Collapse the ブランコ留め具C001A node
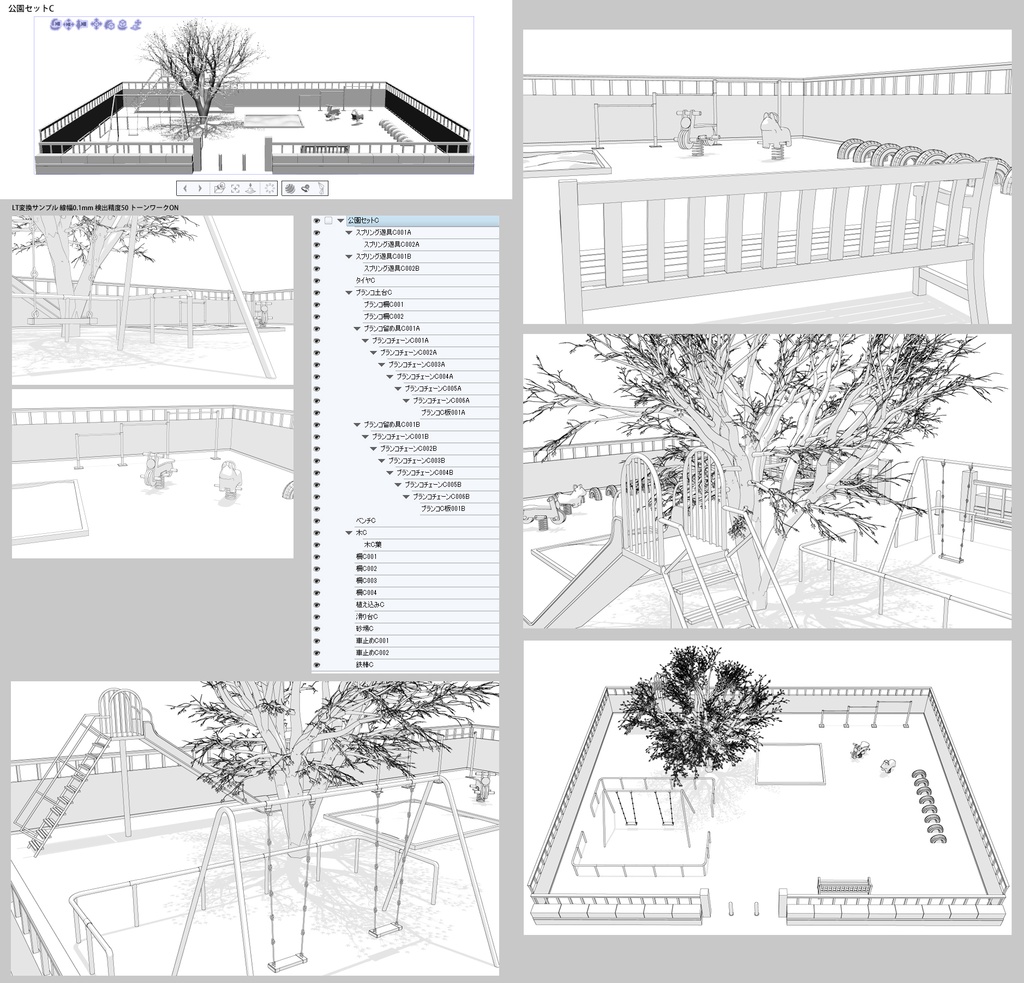This screenshot has width=1024, height=983. click(357, 329)
